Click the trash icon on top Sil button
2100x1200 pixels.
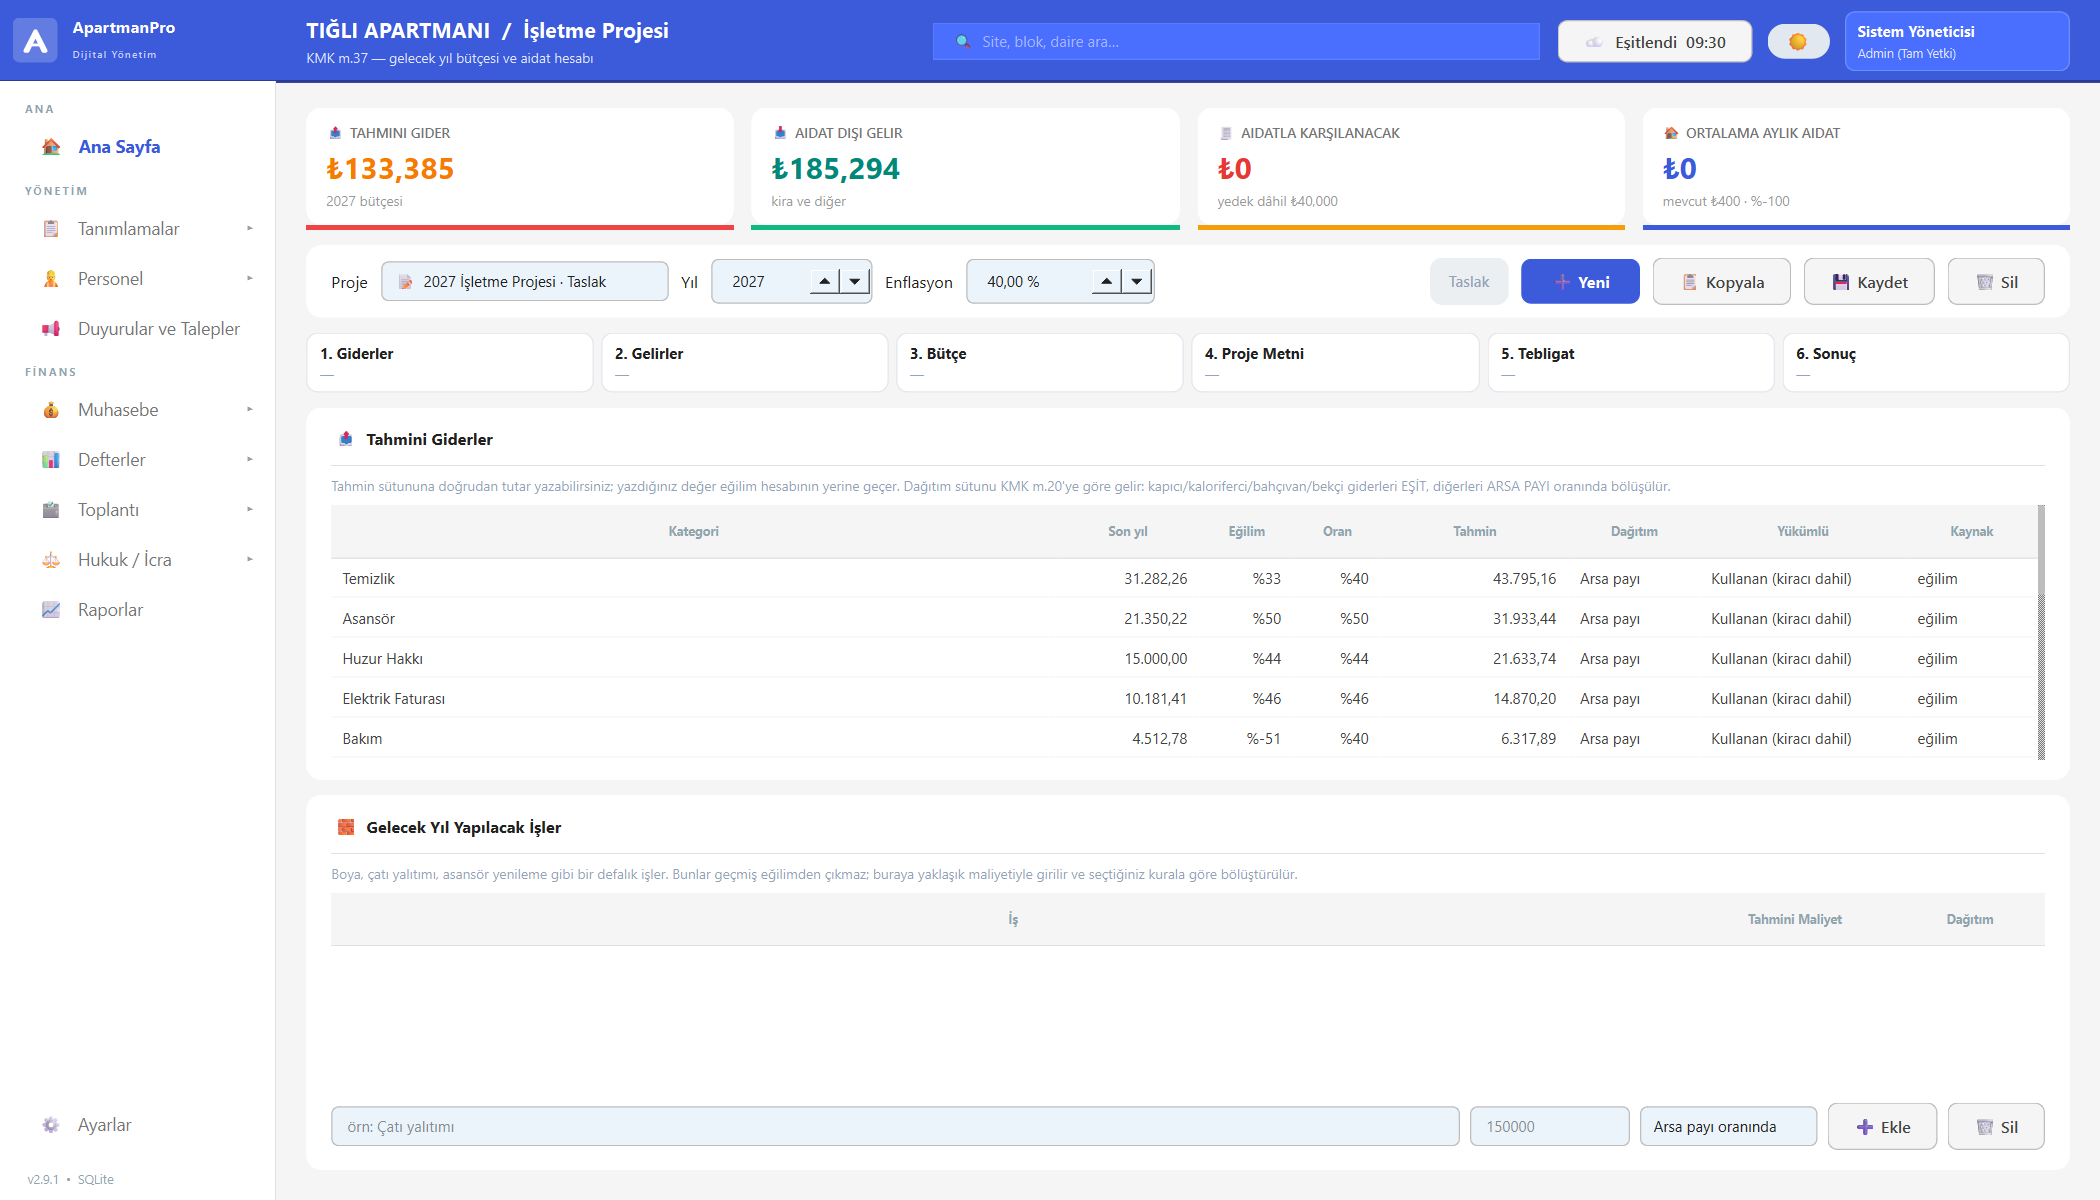coord(1985,282)
